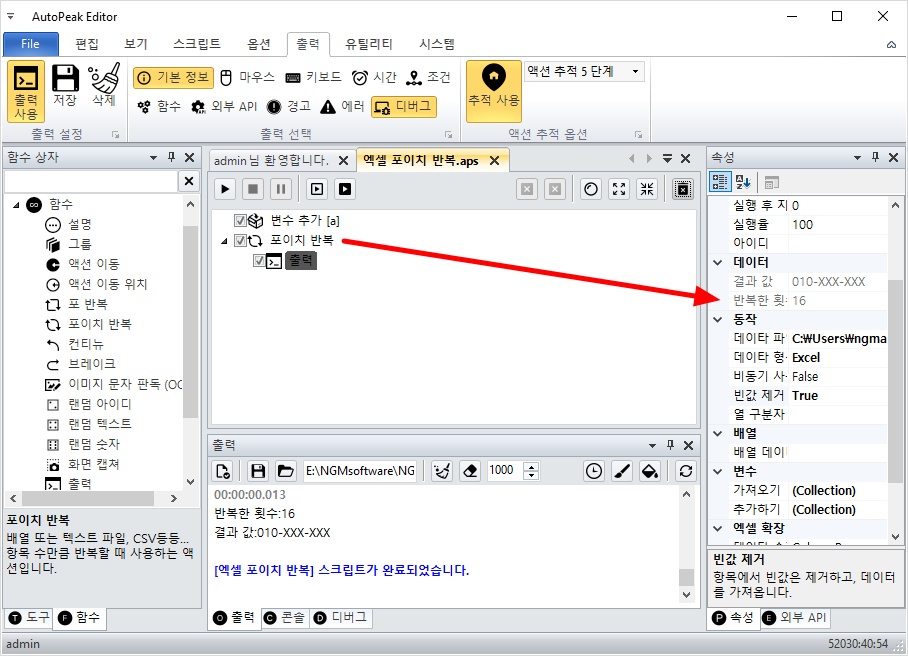
Task: Collapse the 포이치 반복 tree node
Action: pyautogui.click(x=224, y=241)
